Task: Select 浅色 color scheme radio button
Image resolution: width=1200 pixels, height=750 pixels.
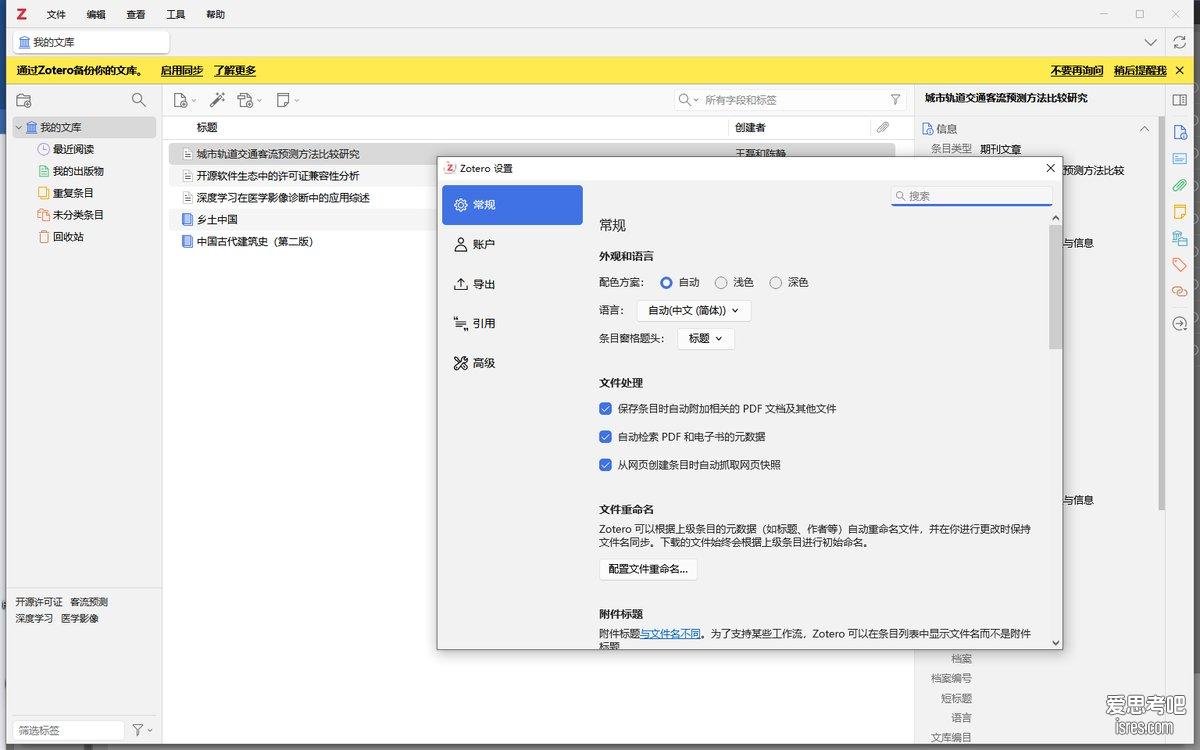Action: point(721,283)
